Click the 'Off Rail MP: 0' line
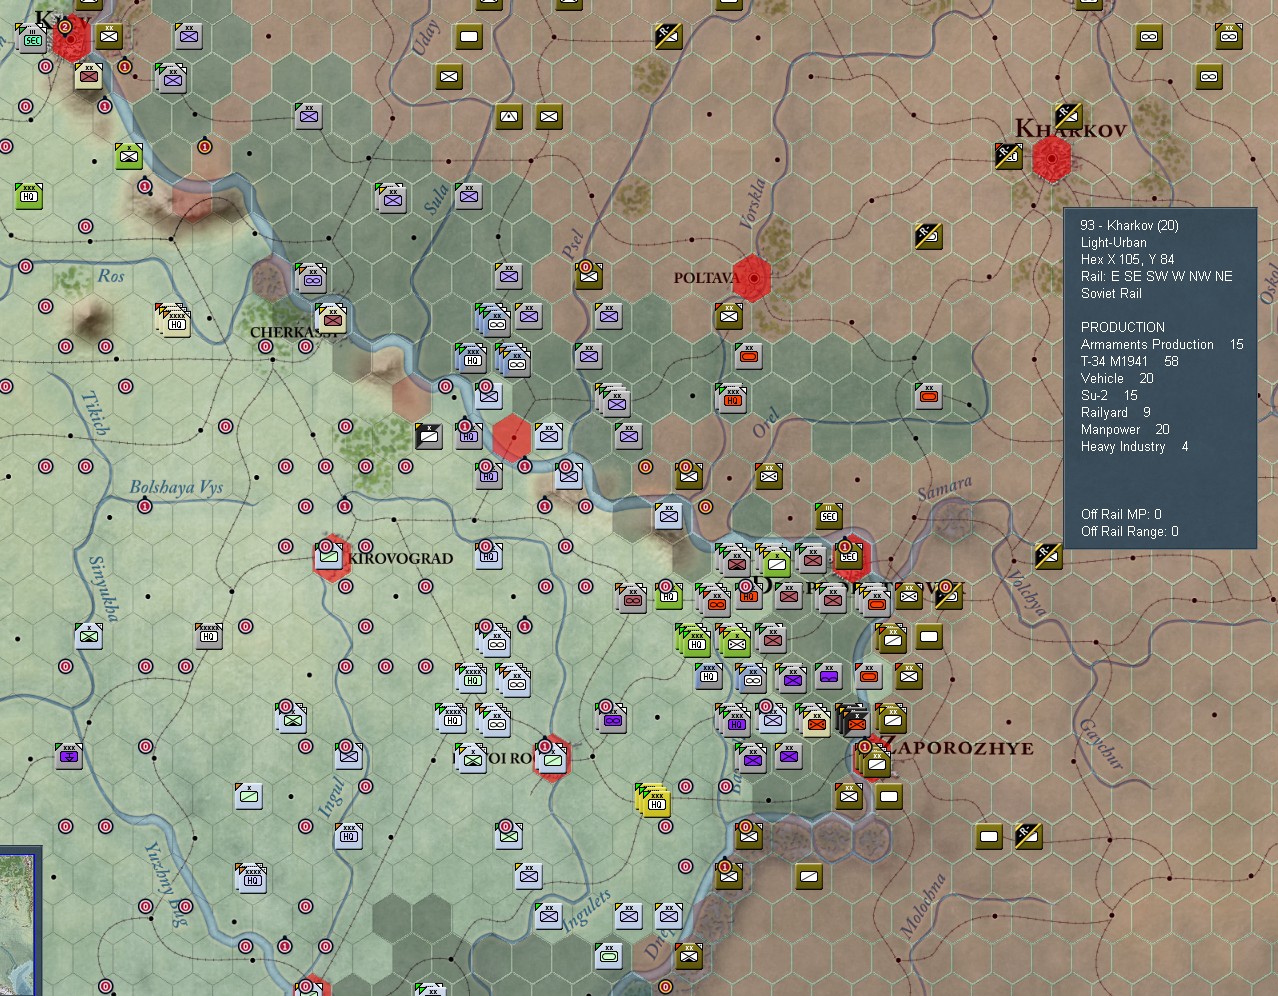The width and height of the screenshot is (1278, 996). [1121, 514]
